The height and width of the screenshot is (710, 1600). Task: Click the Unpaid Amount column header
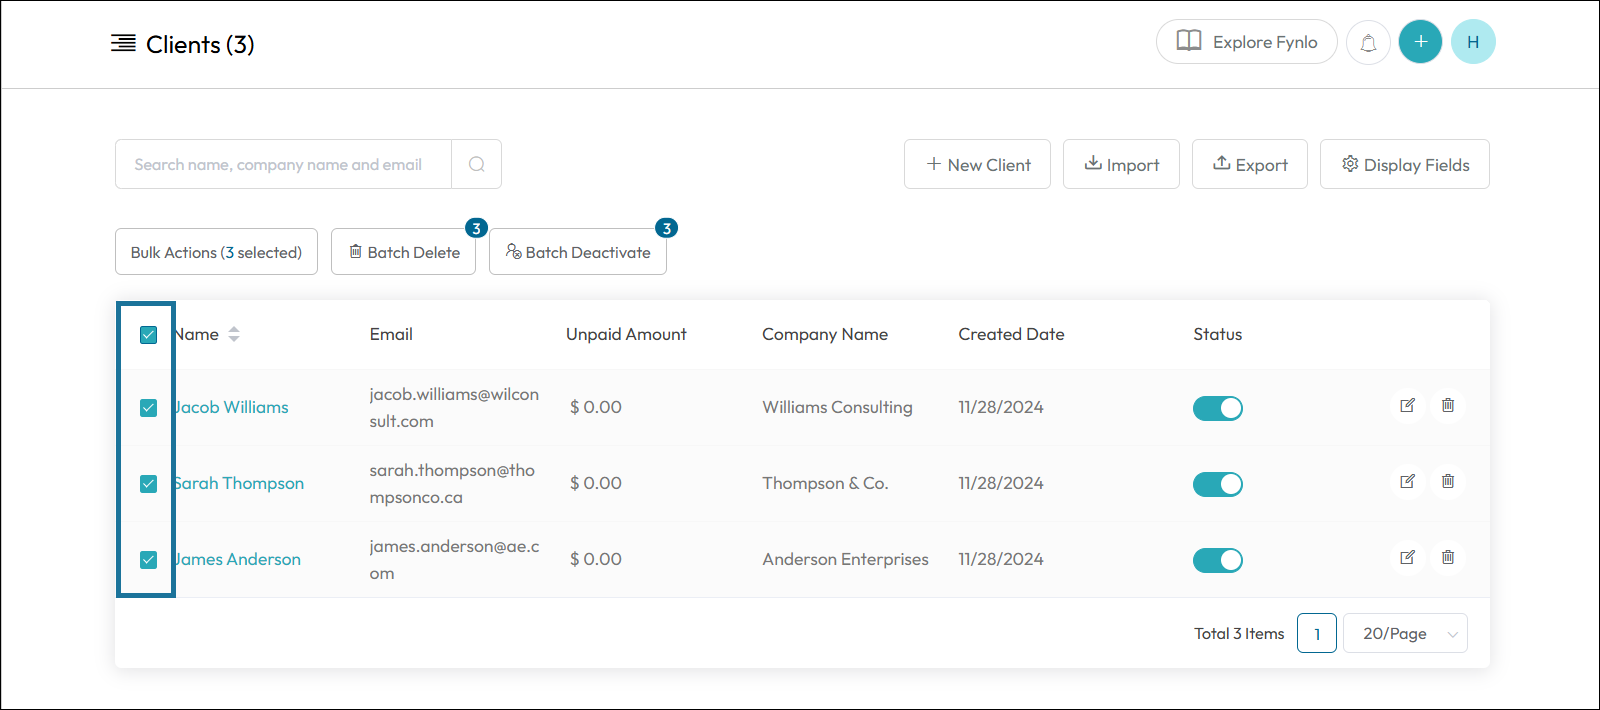coord(626,334)
